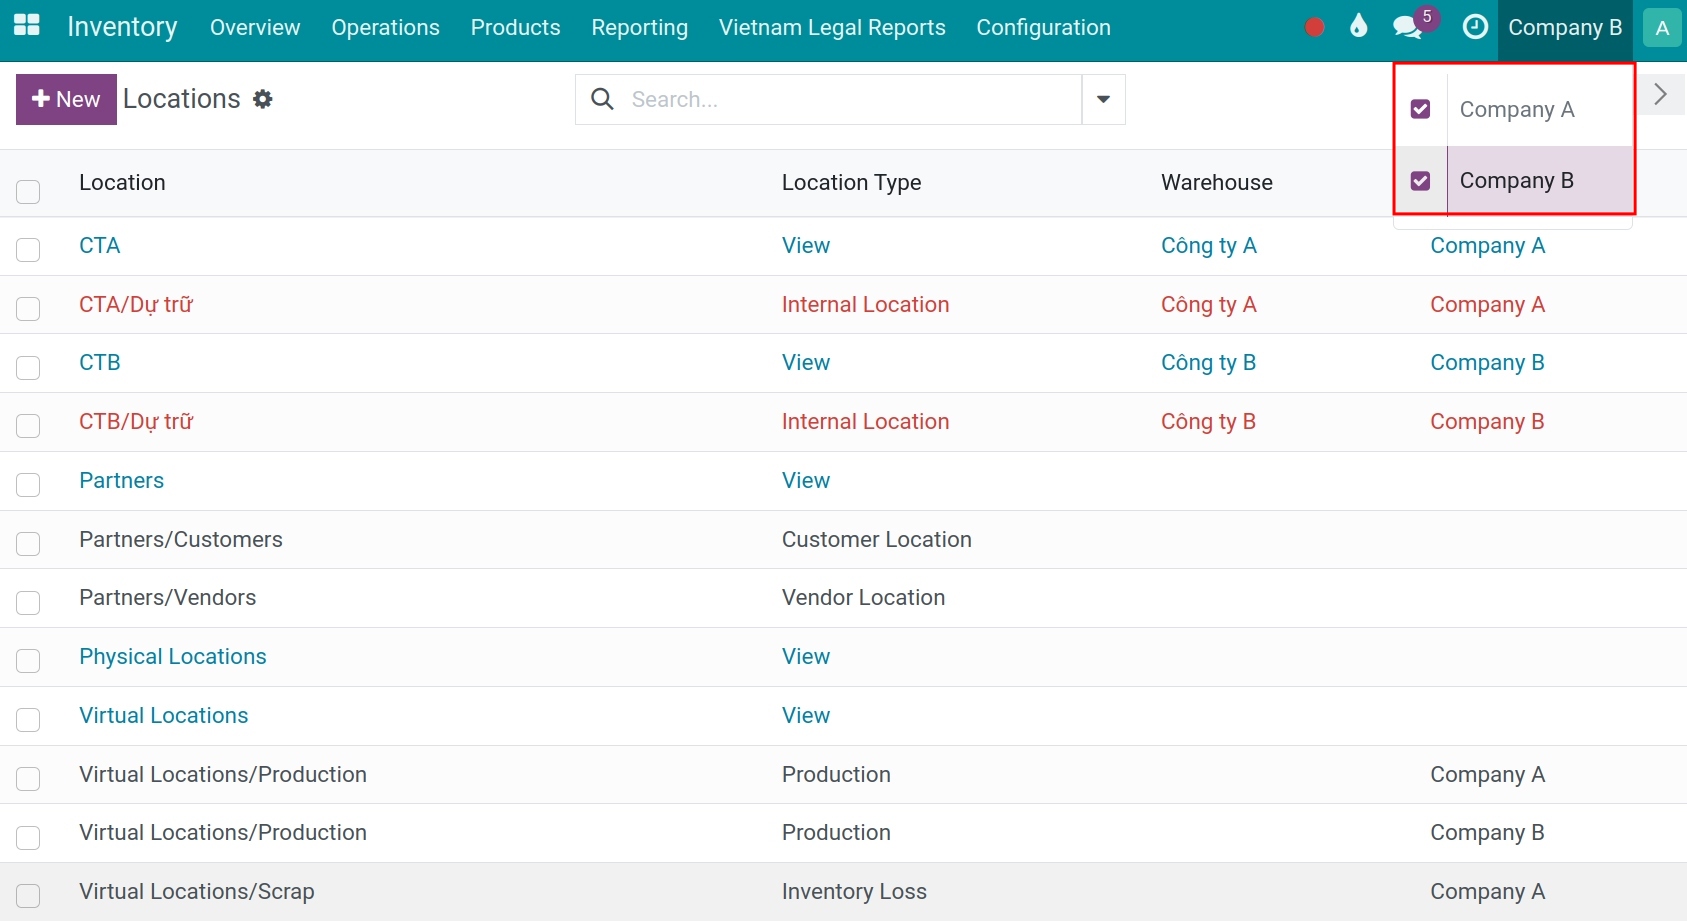The image size is (1687, 921).
Task: Tick the select-all checkbox in table header
Action: (x=28, y=191)
